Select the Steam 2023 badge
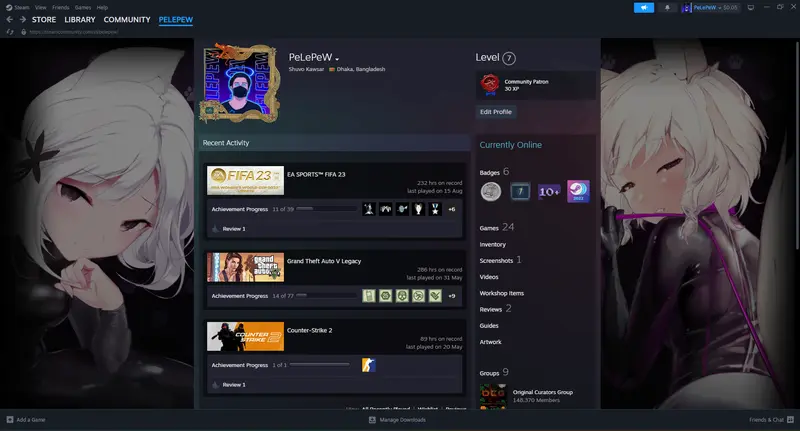The image size is (800, 431). point(578,191)
